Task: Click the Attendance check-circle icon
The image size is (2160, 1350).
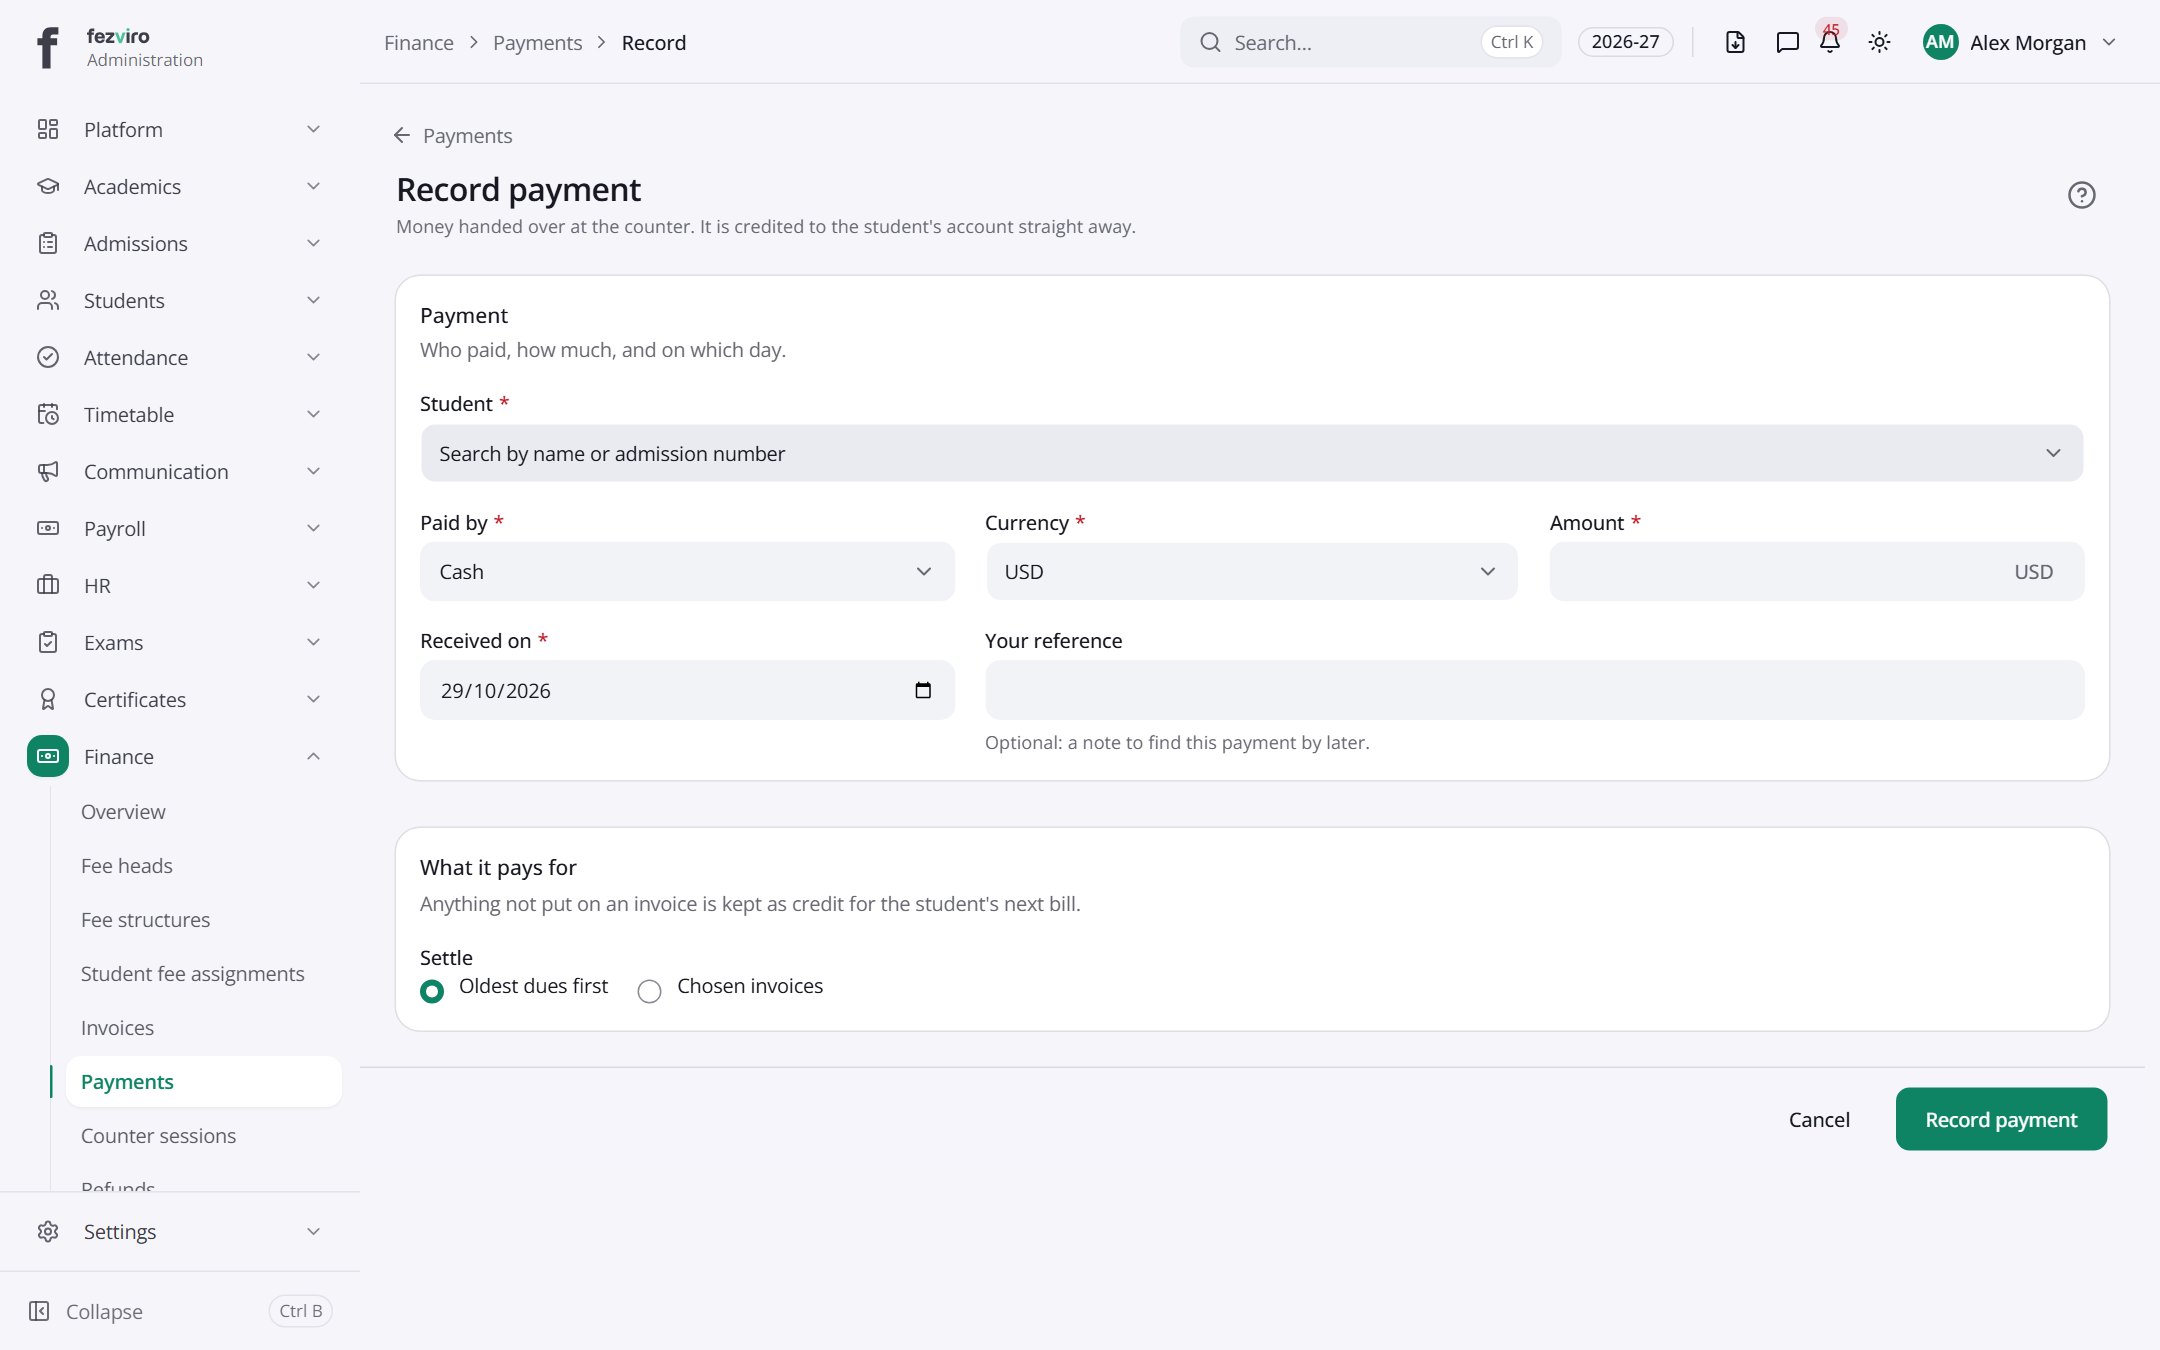Action: pos(48,357)
